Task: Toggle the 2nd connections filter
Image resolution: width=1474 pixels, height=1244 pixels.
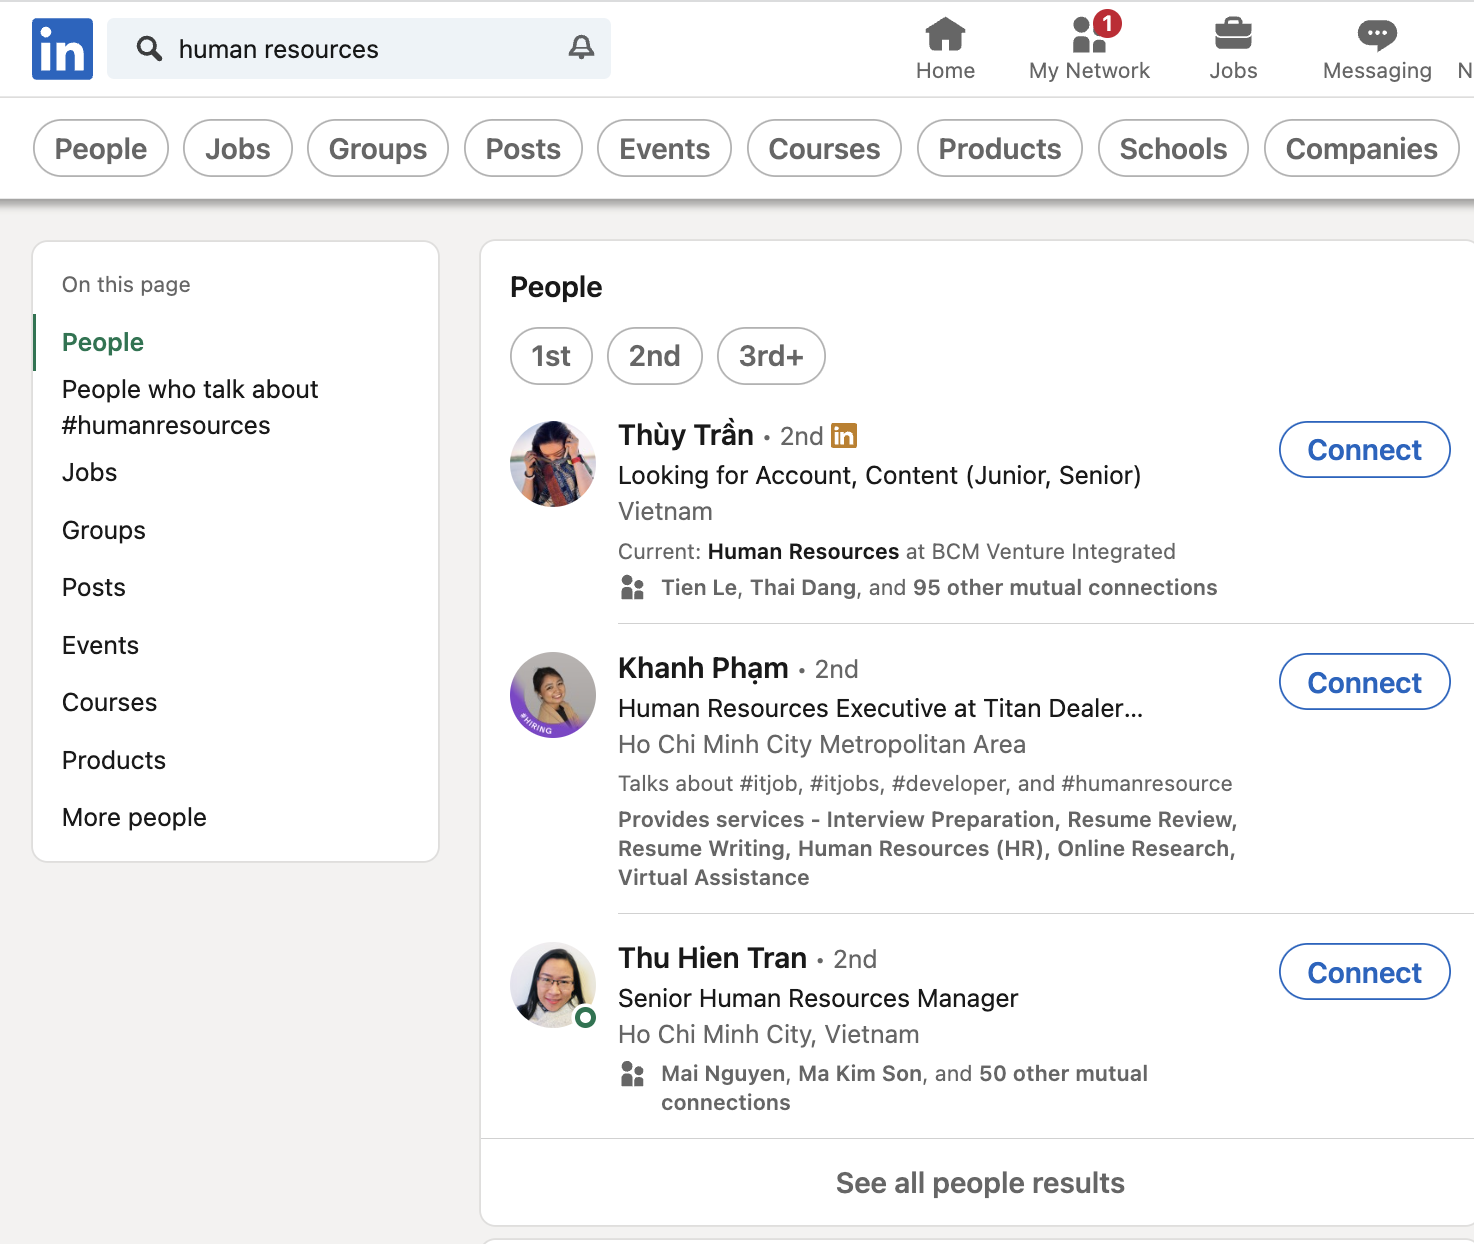Action: pos(654,356)
